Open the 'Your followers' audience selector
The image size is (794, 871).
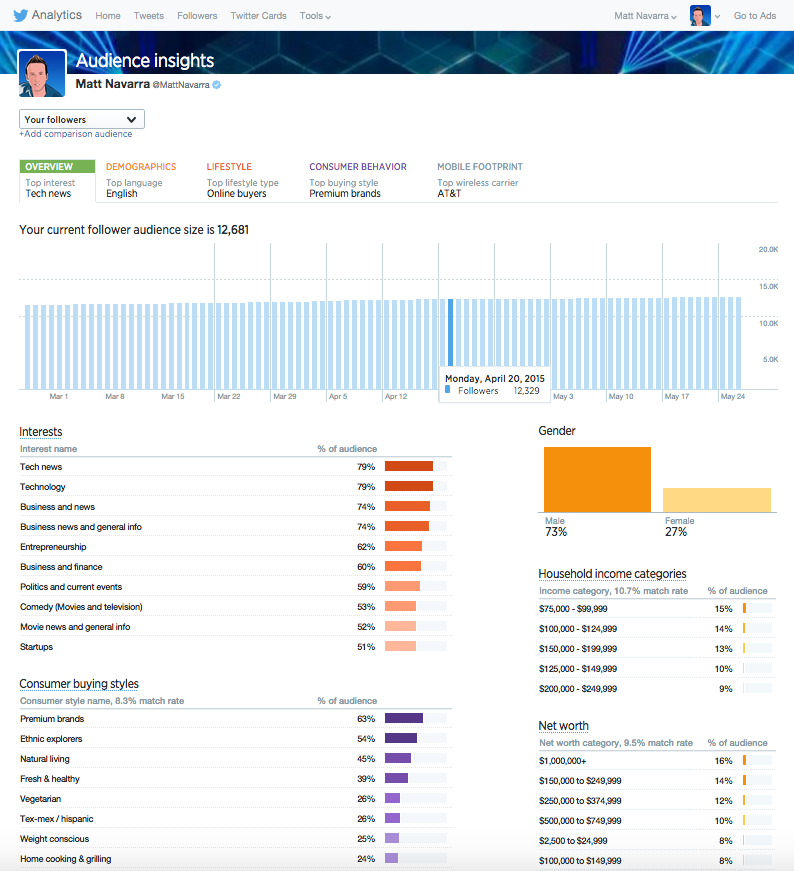[82, 119]
